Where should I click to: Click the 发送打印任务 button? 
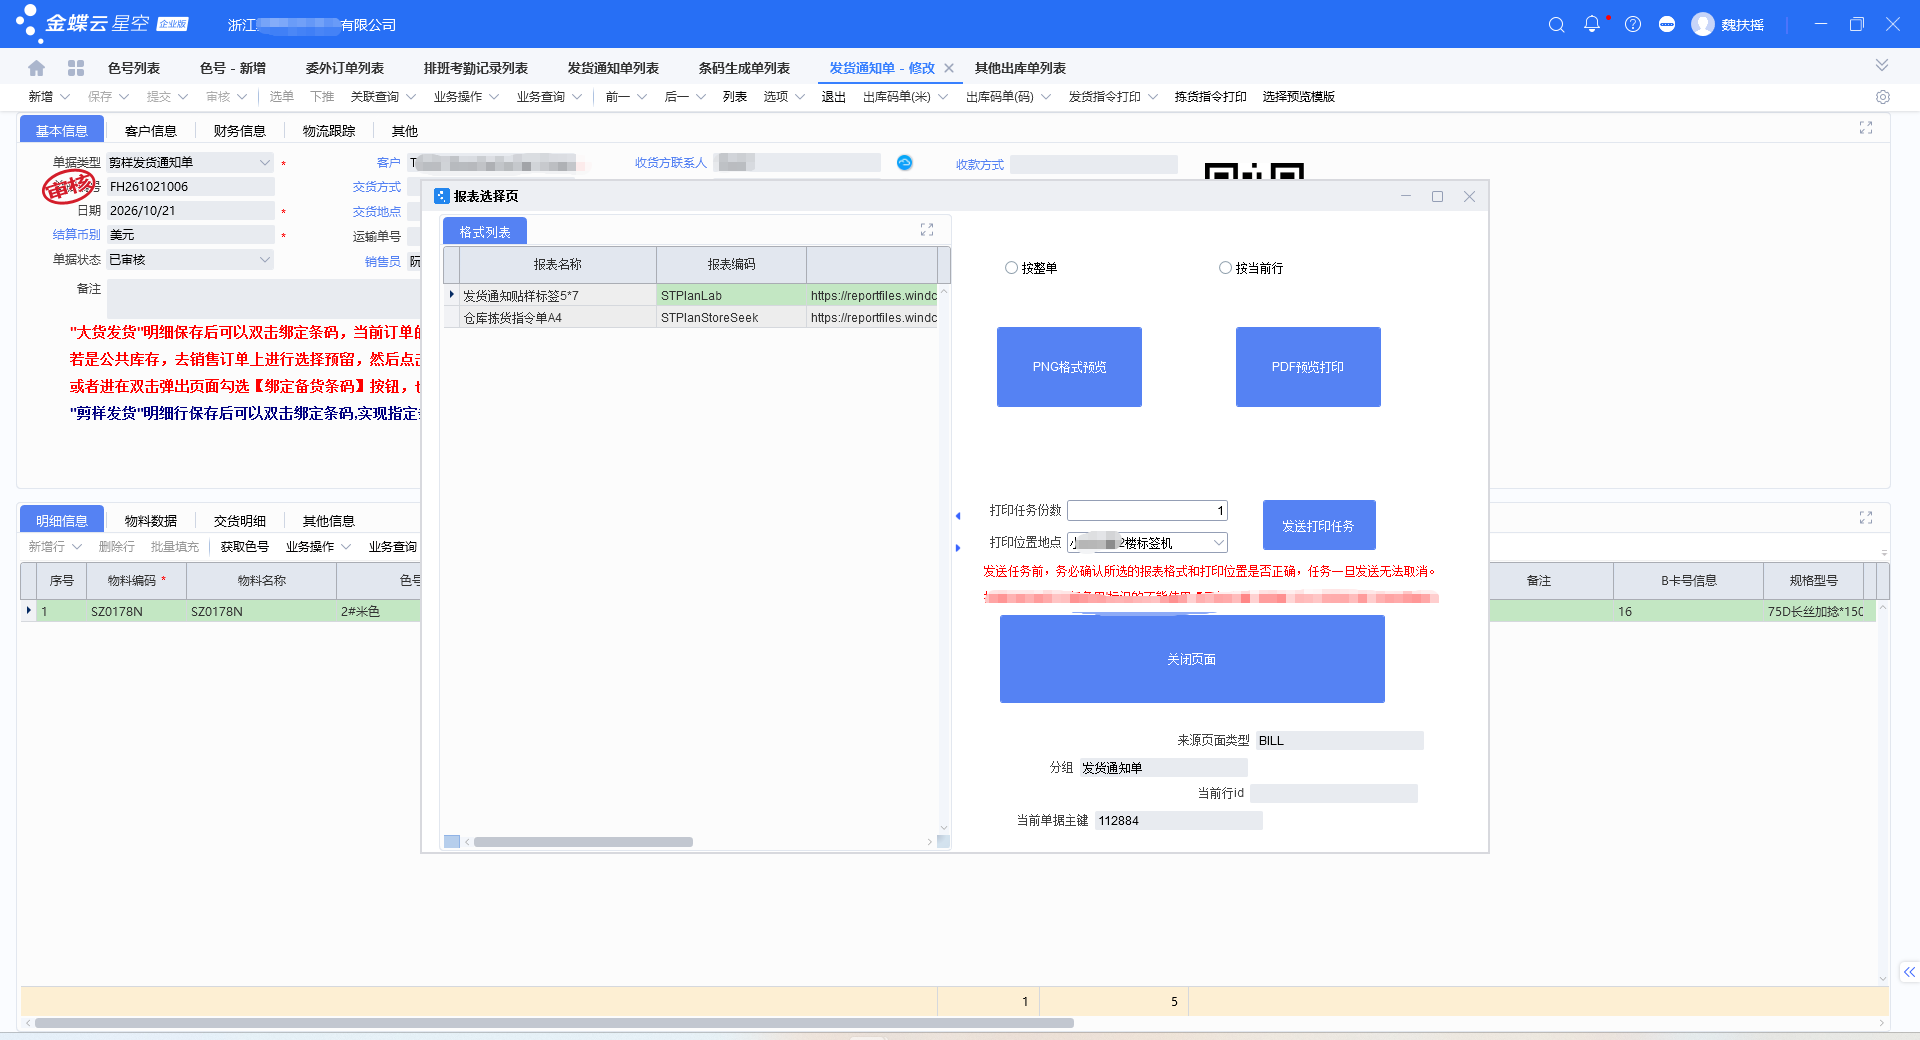click(1319, 525)
